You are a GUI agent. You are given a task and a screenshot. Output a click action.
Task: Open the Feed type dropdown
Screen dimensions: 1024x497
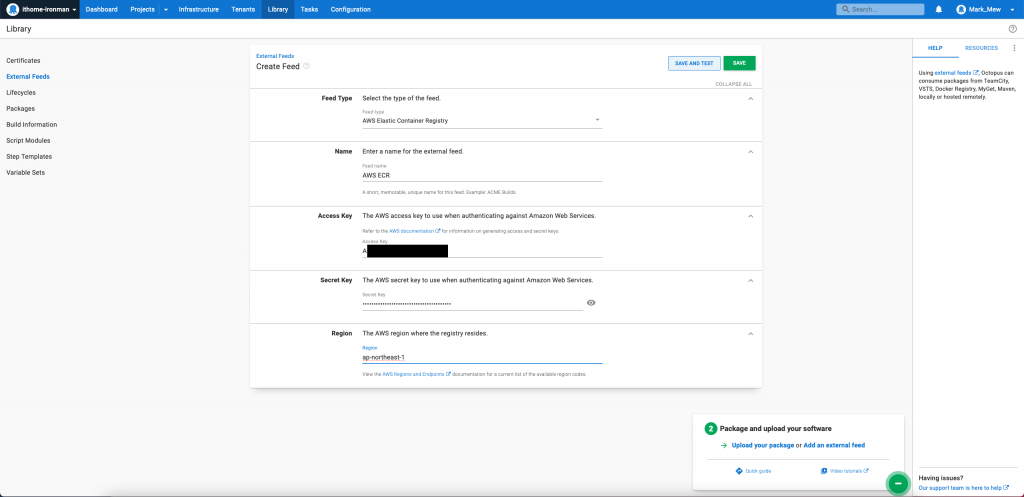[x=482, y=120]
